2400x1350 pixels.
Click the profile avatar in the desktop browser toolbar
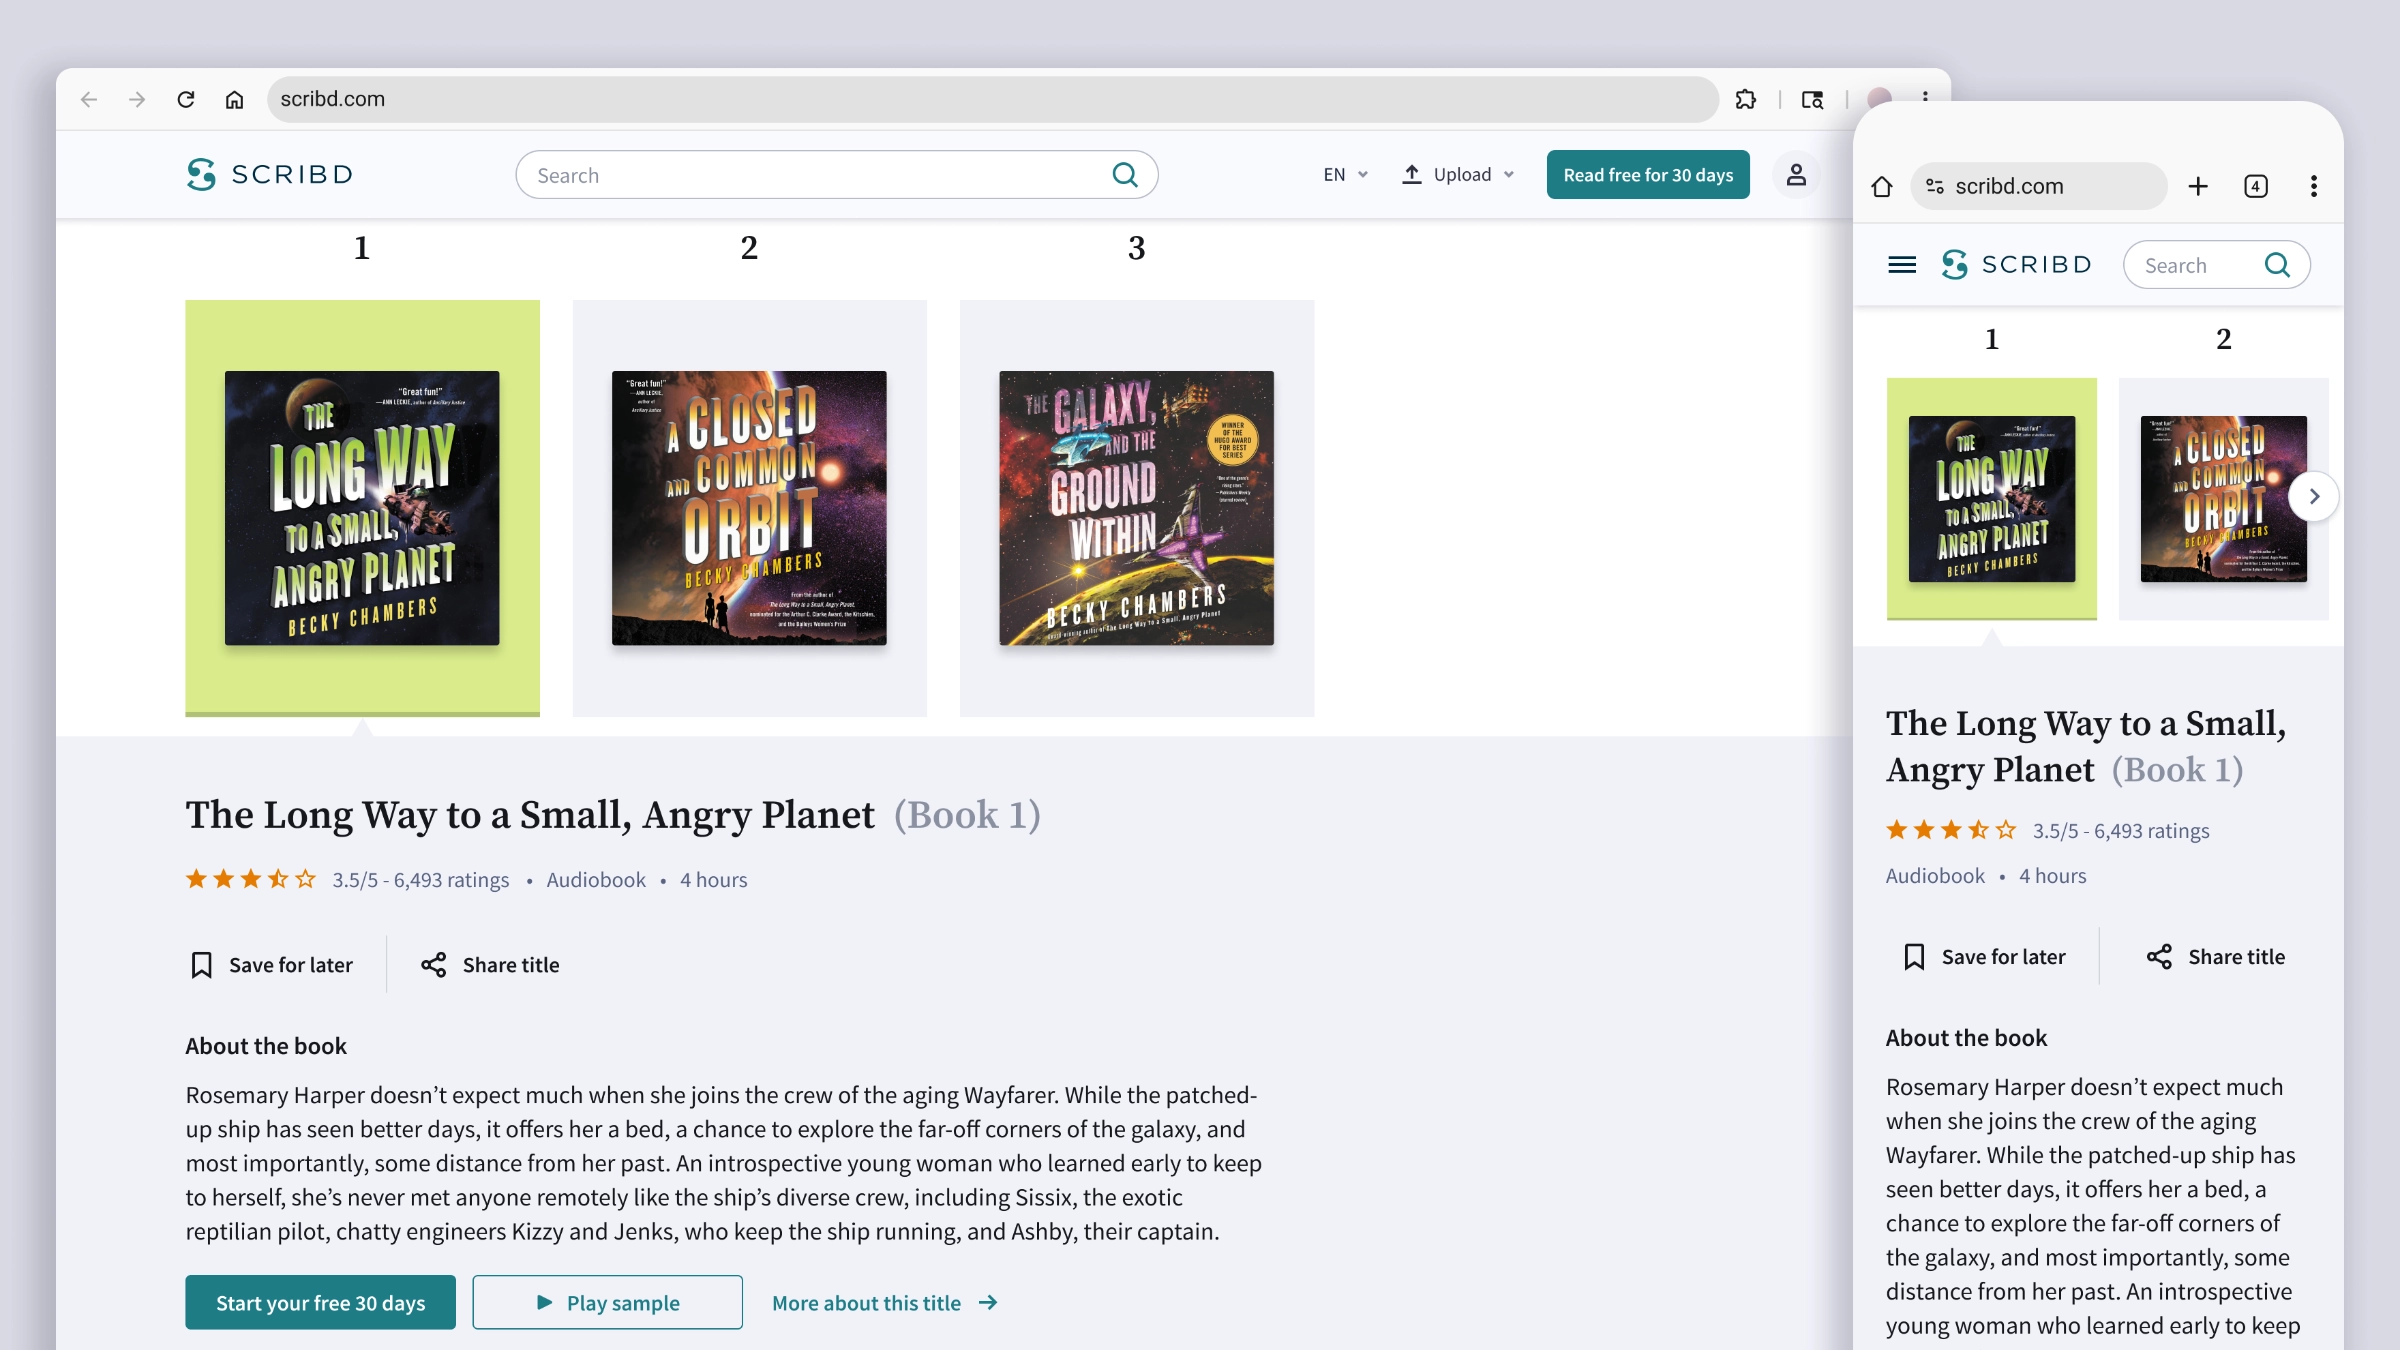pyautogui.click(x=1880, y=97)
